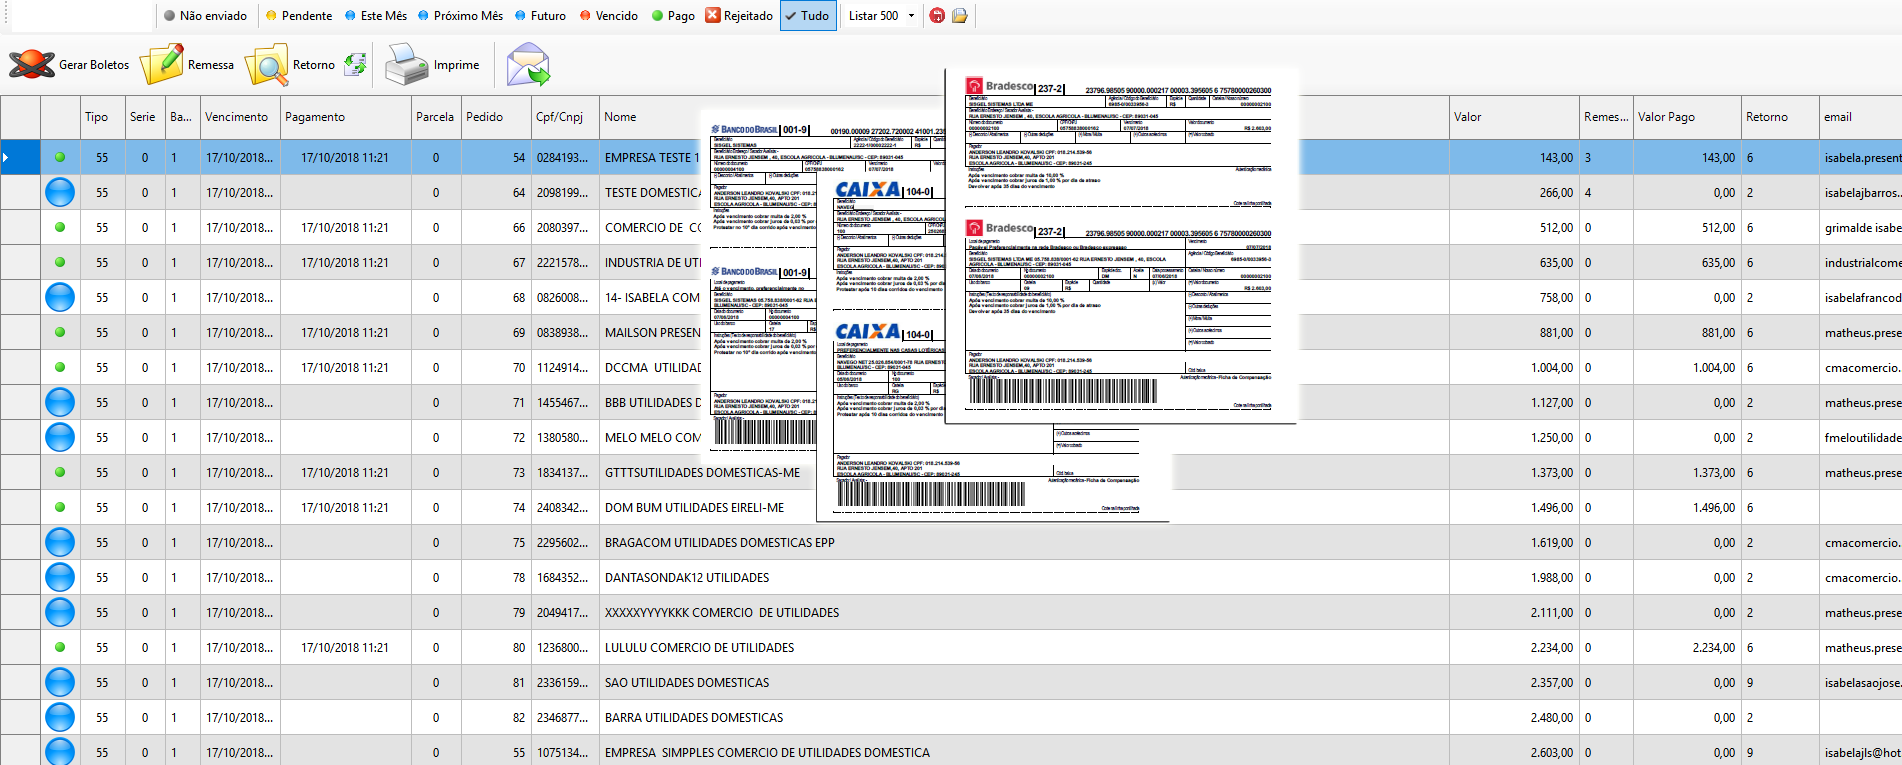Image resolution: width=1902 pixels, height=765 pixels.
Task: Sort by the Valor column header
Action: [1514, 117]
